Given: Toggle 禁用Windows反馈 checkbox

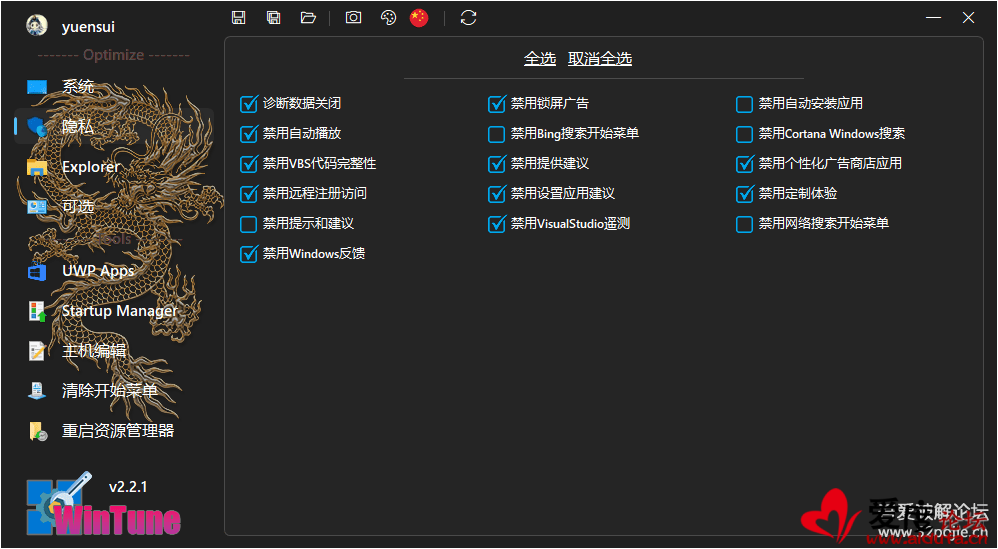Looking at the screenshot, I should click(x=248, y=254).
